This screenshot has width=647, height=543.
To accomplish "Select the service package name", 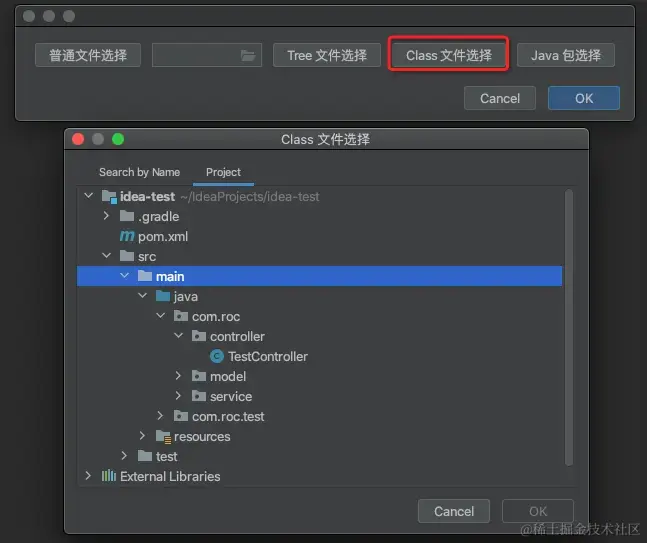I will tap(231, 397).
